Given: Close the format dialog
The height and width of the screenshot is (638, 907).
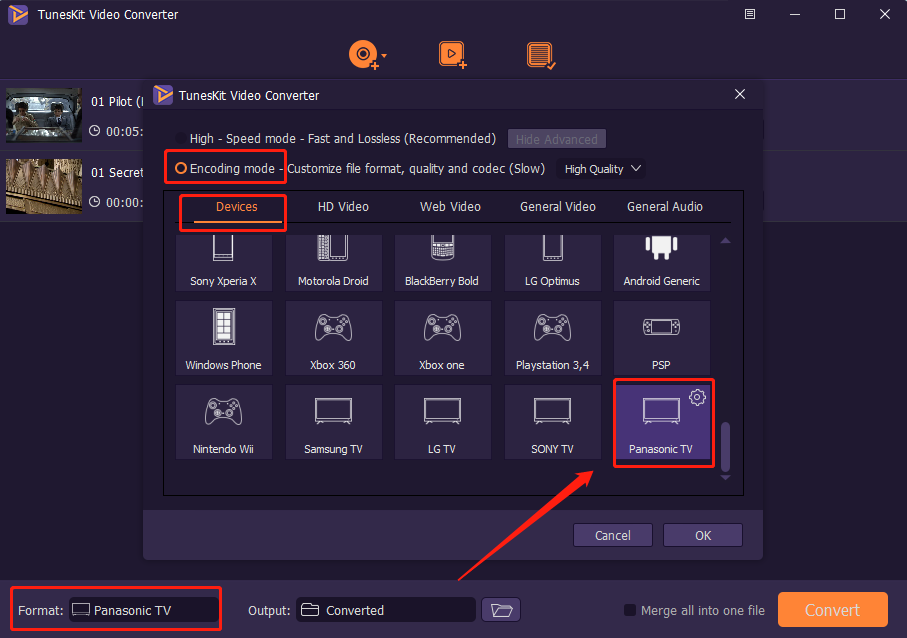Looking at the screenshot, I should [740, 94].
